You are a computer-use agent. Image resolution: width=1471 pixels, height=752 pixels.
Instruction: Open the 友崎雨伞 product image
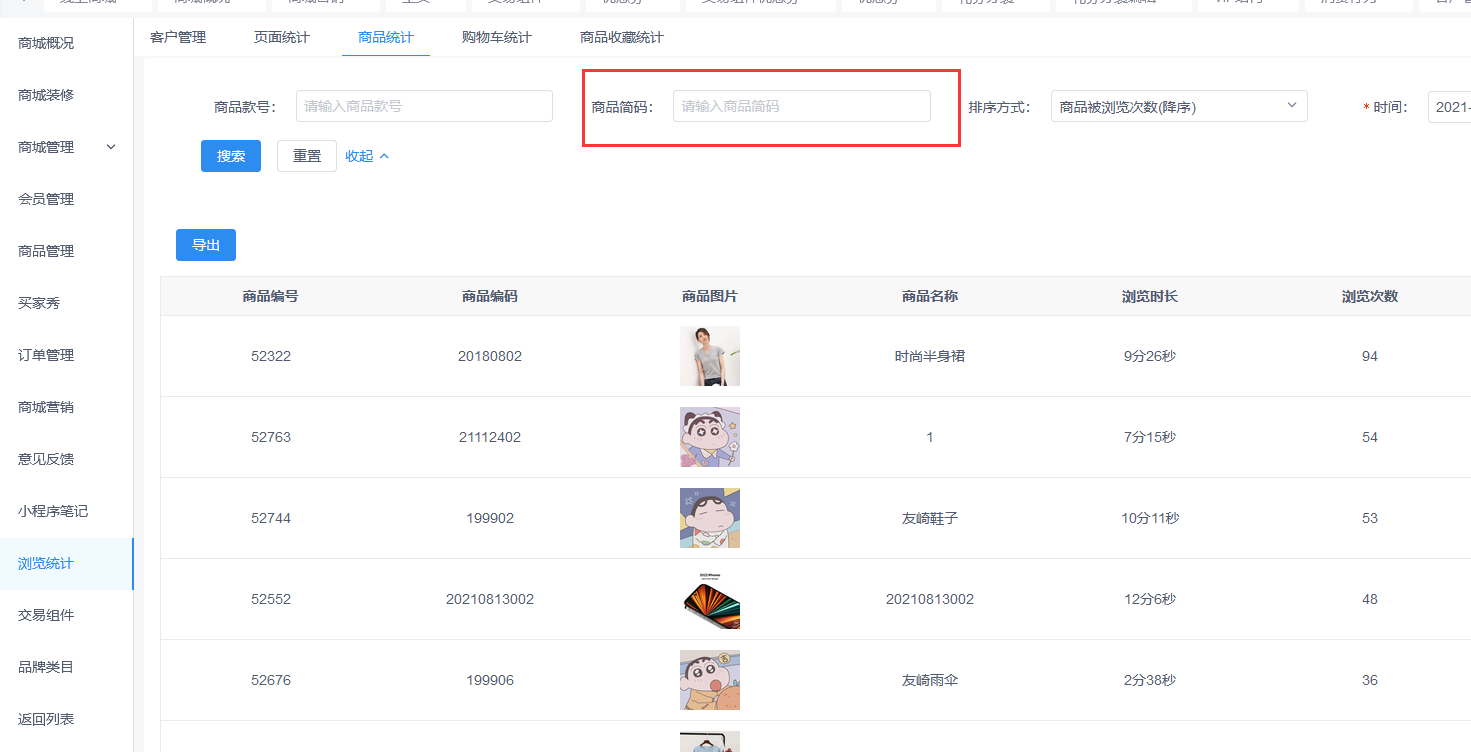coord(710,680)
